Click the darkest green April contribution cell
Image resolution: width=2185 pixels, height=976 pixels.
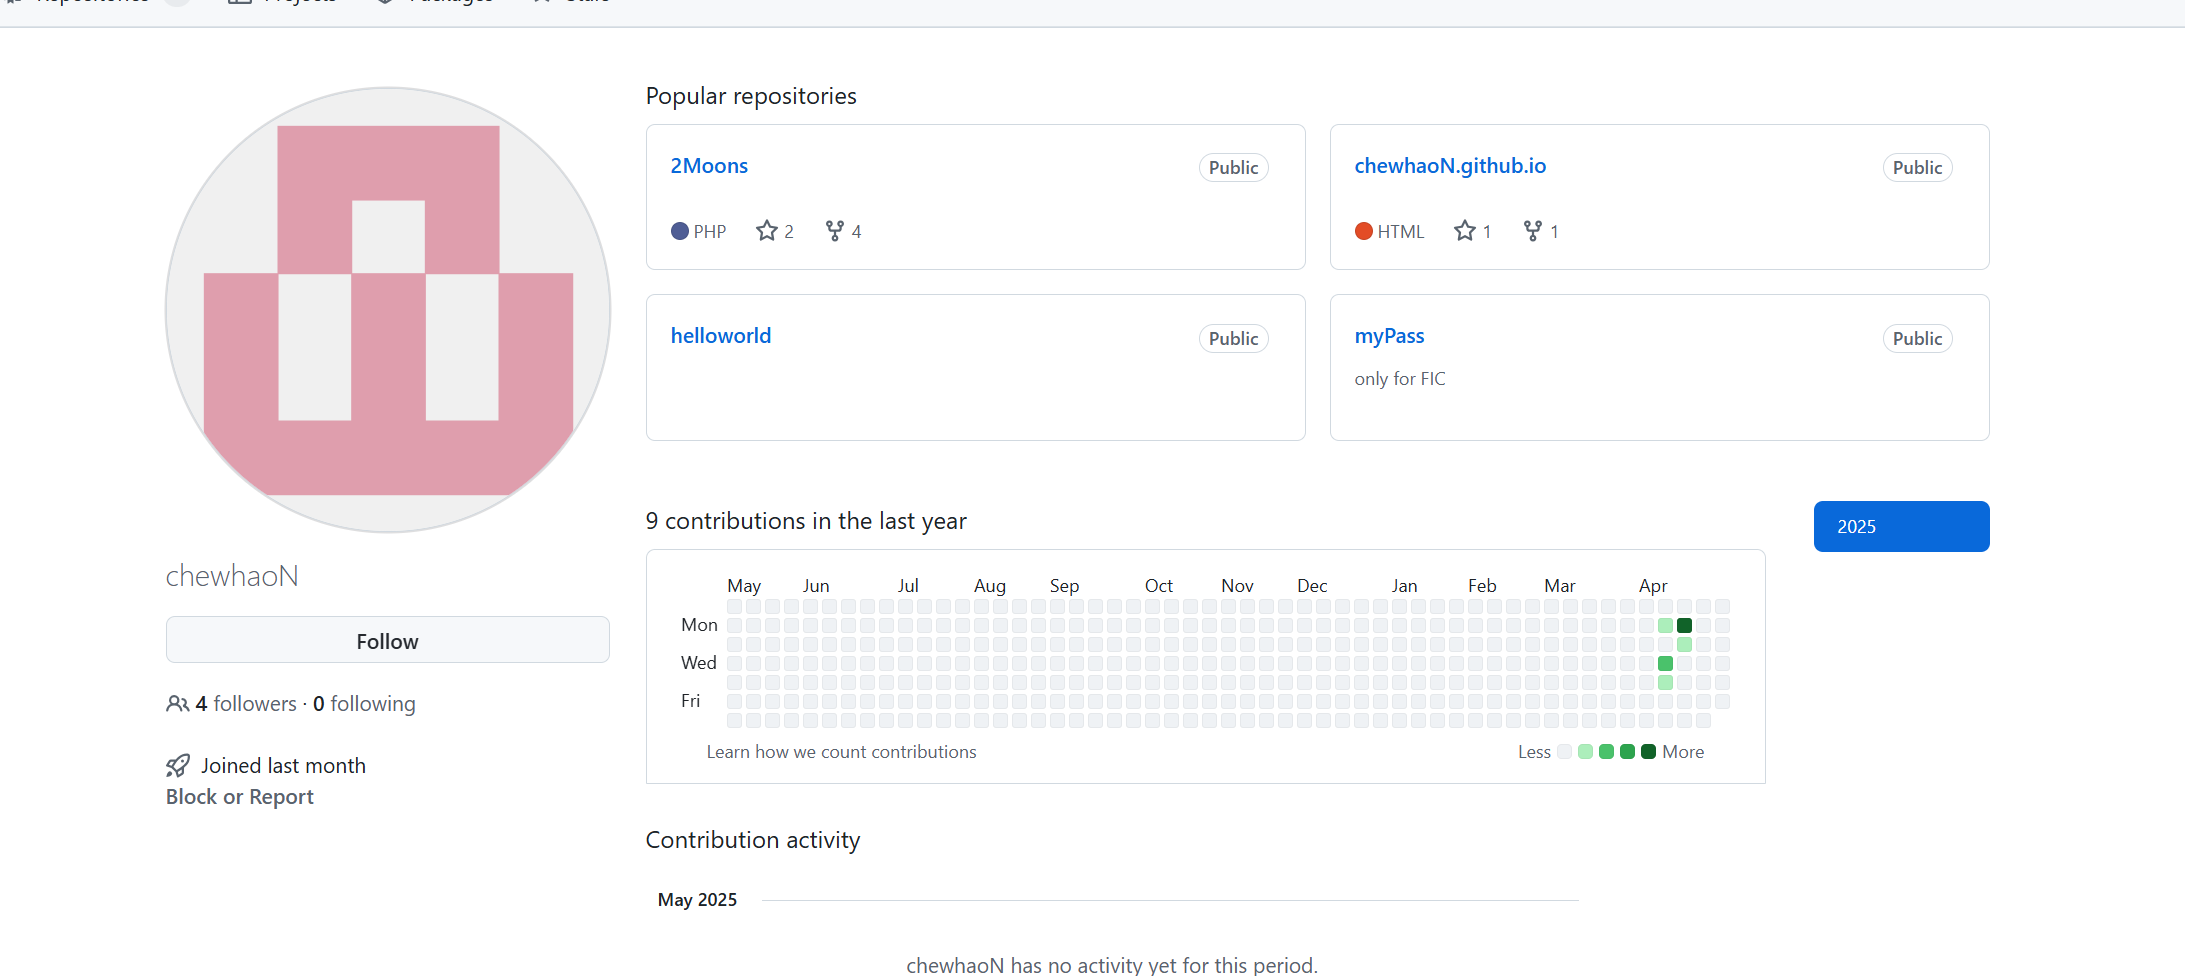pyautogui.click(x=1684, y=626)
